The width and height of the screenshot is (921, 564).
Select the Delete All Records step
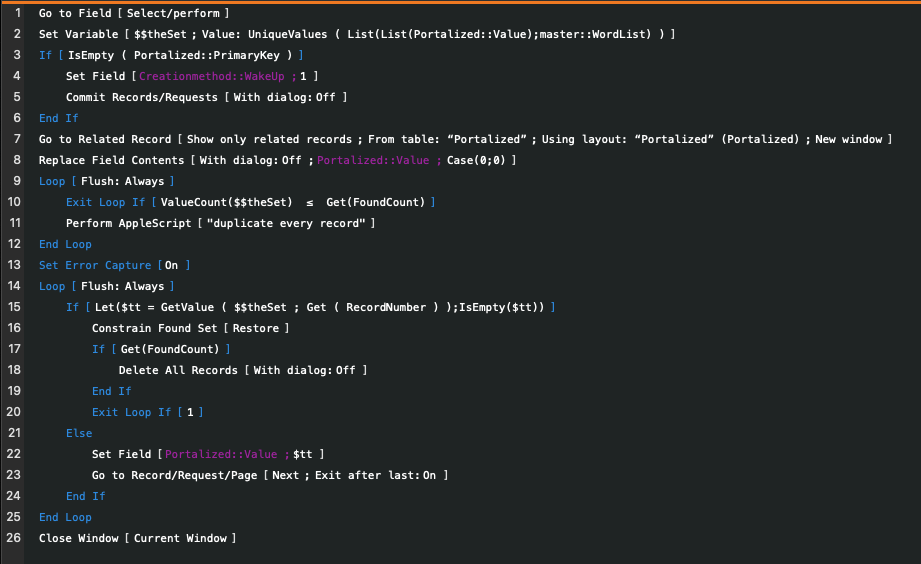(x=243, y=370)
